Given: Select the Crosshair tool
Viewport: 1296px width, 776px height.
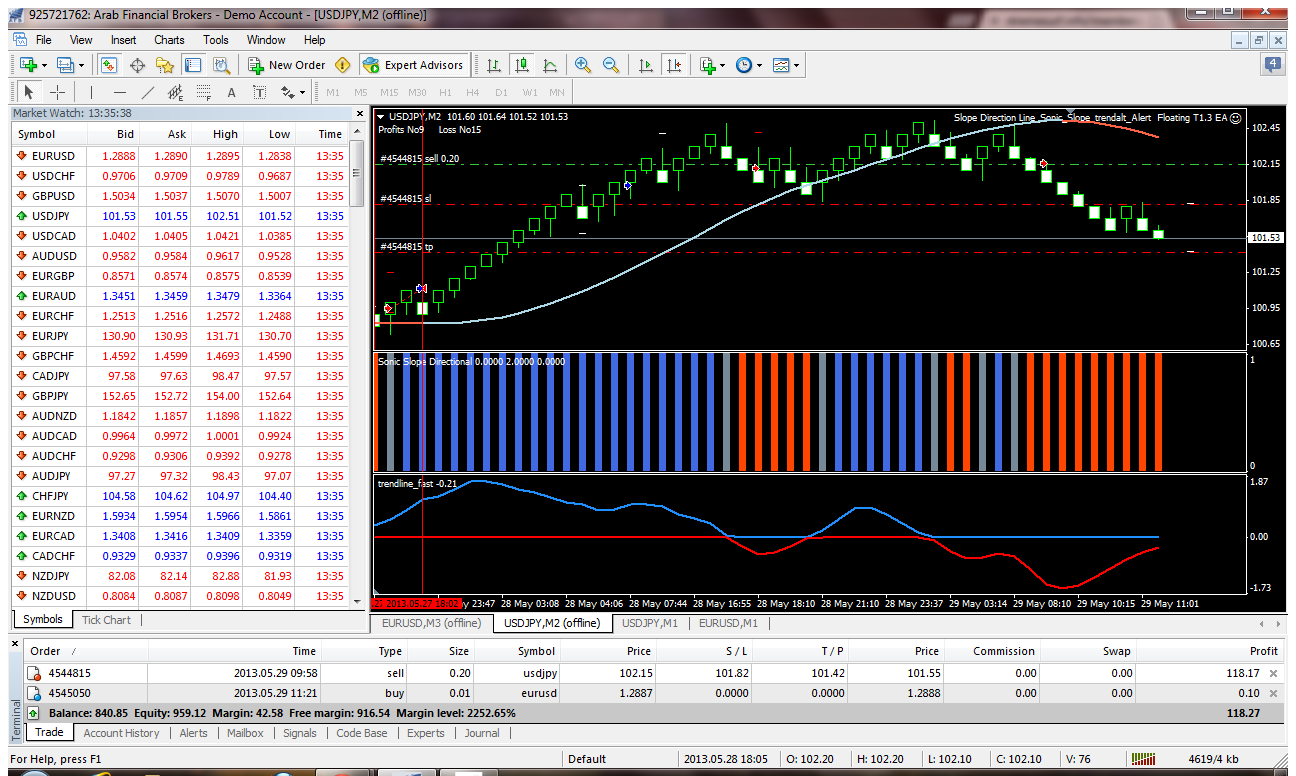Looking at the screenshot, I should click(57, 92).
